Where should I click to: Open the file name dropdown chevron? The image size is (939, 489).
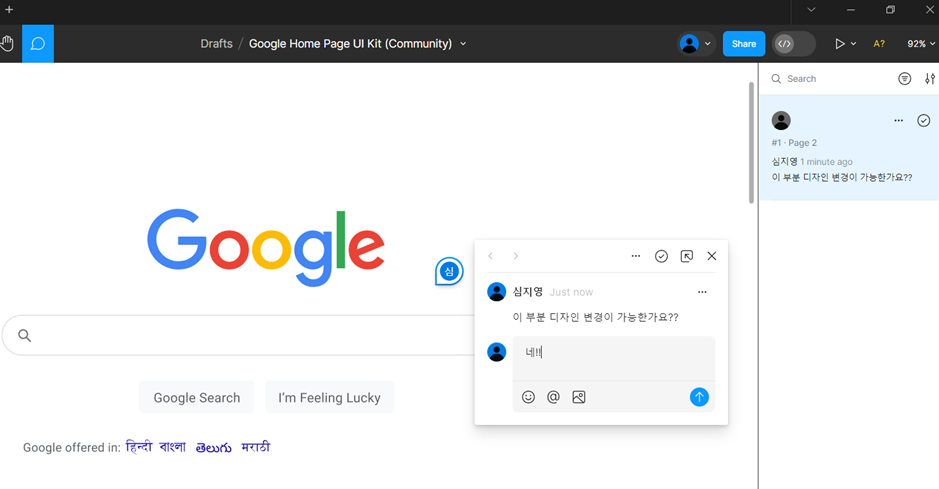[463, 44]
